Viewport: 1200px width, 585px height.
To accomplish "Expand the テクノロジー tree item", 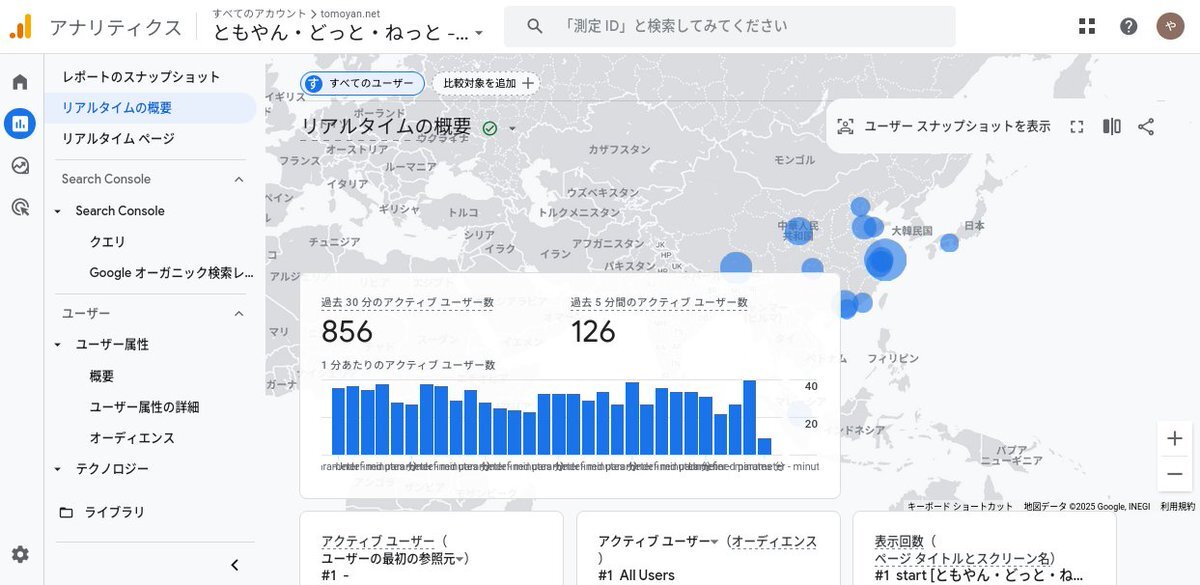I will click(58, 469).
